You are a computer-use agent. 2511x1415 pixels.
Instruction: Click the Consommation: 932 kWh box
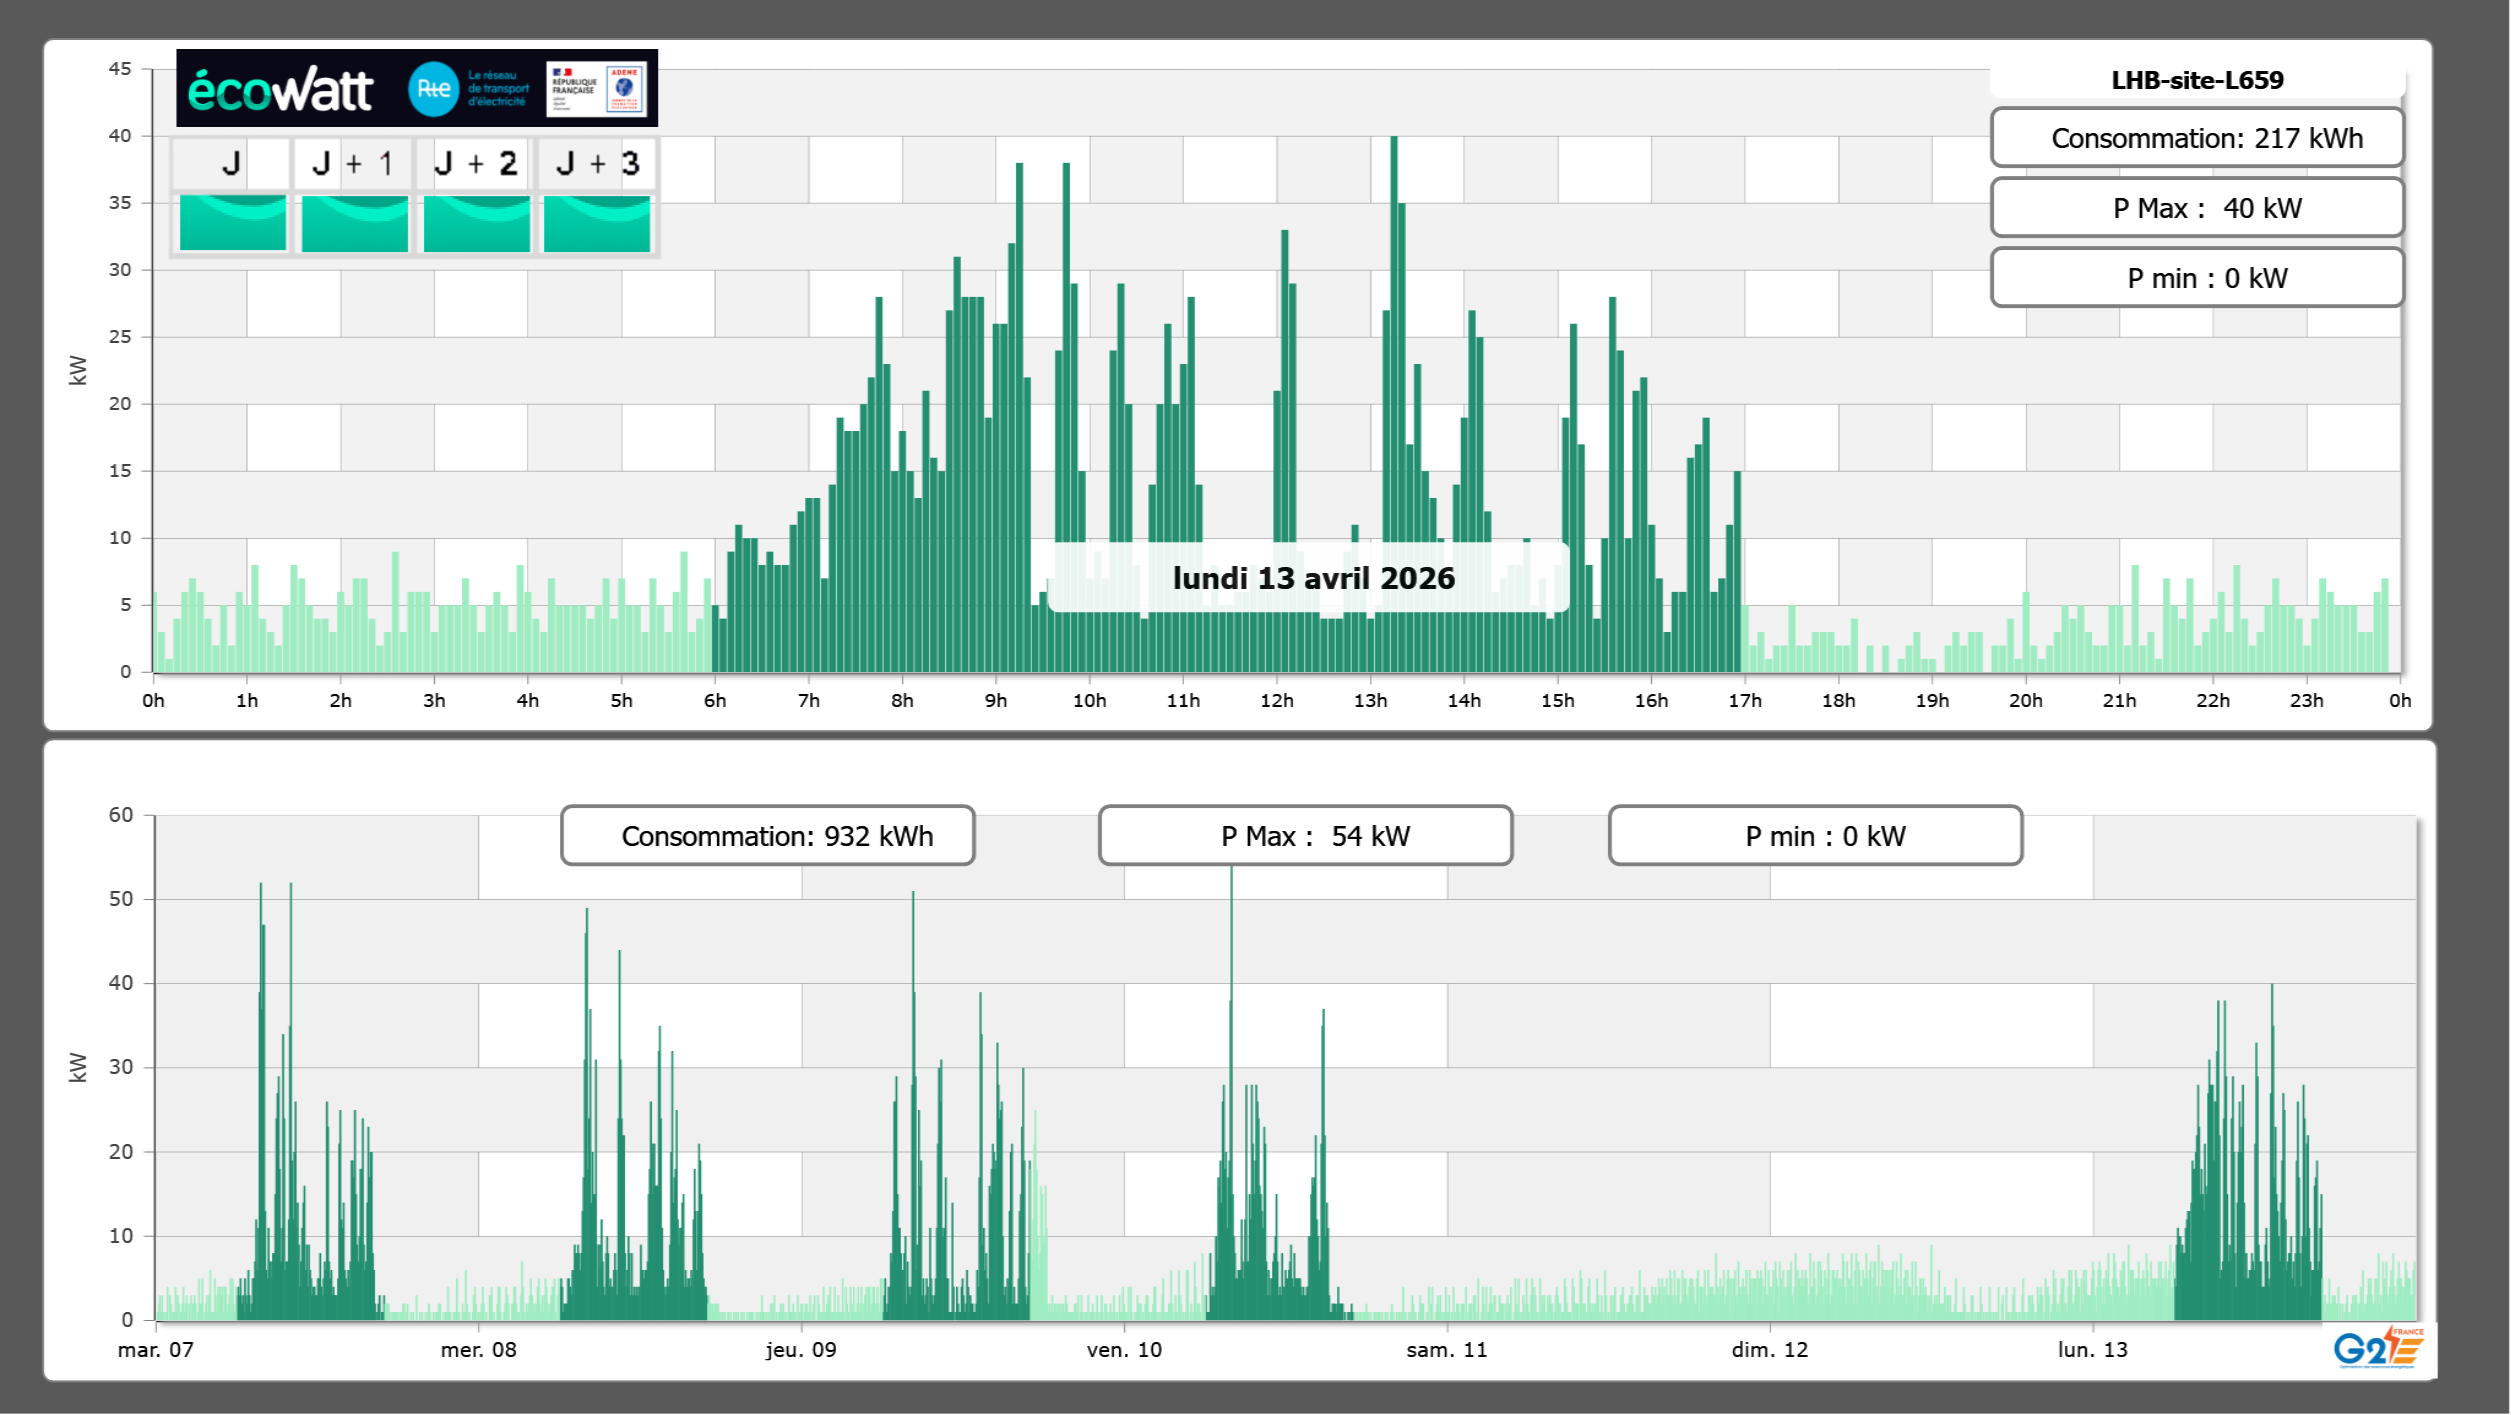768,836
